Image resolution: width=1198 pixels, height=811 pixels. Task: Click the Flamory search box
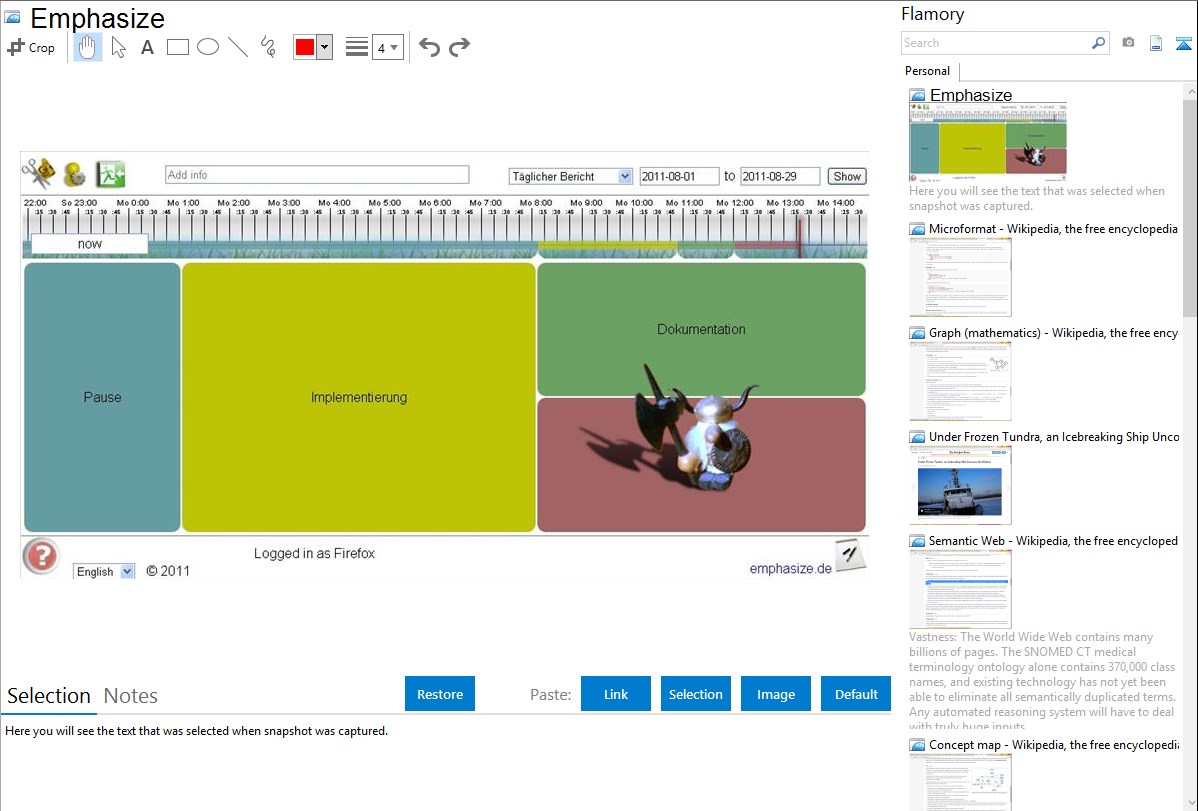click(x=995, y=43)
